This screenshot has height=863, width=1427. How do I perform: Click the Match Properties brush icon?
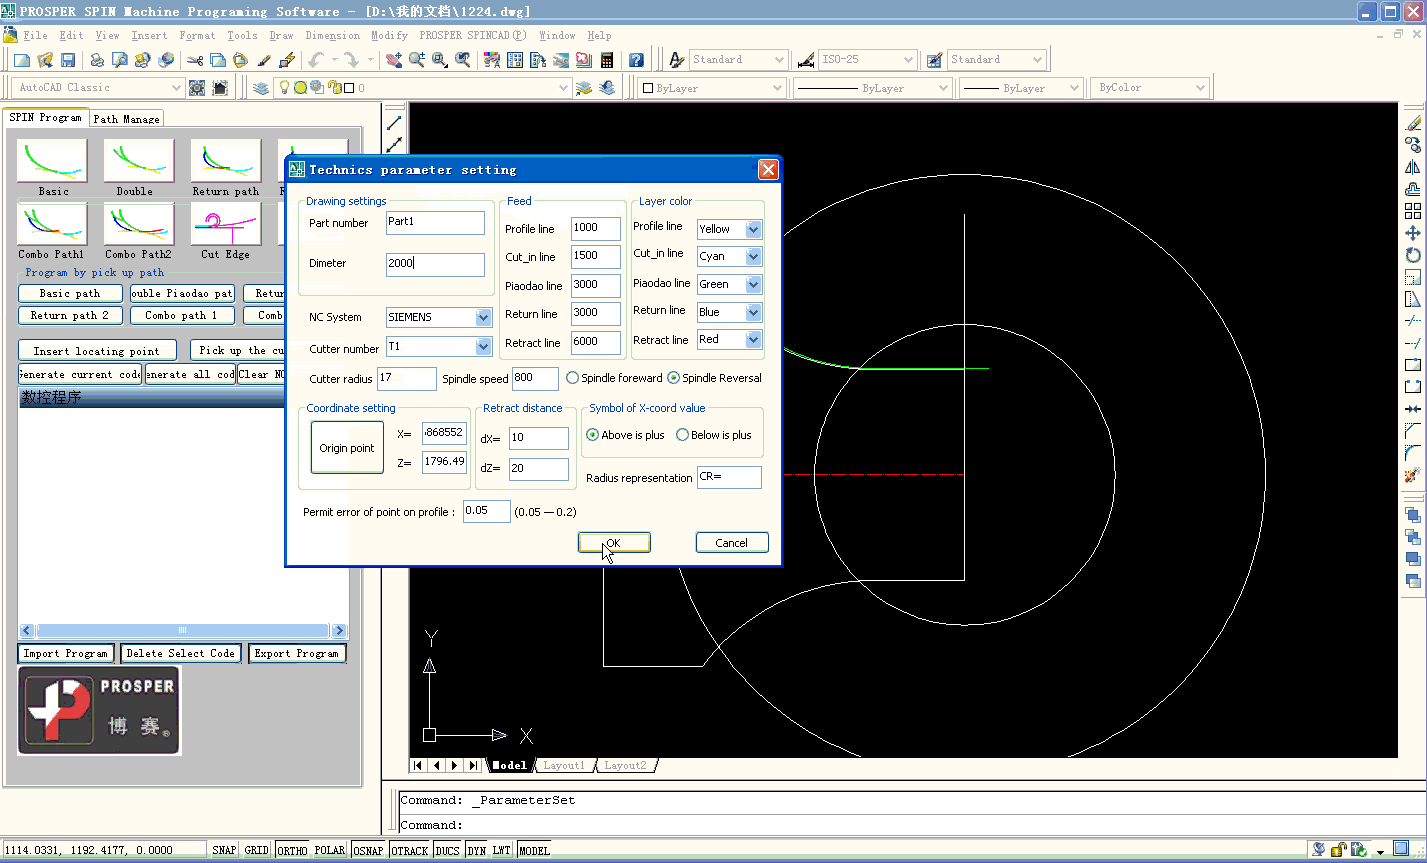click(x=264, y=60)
